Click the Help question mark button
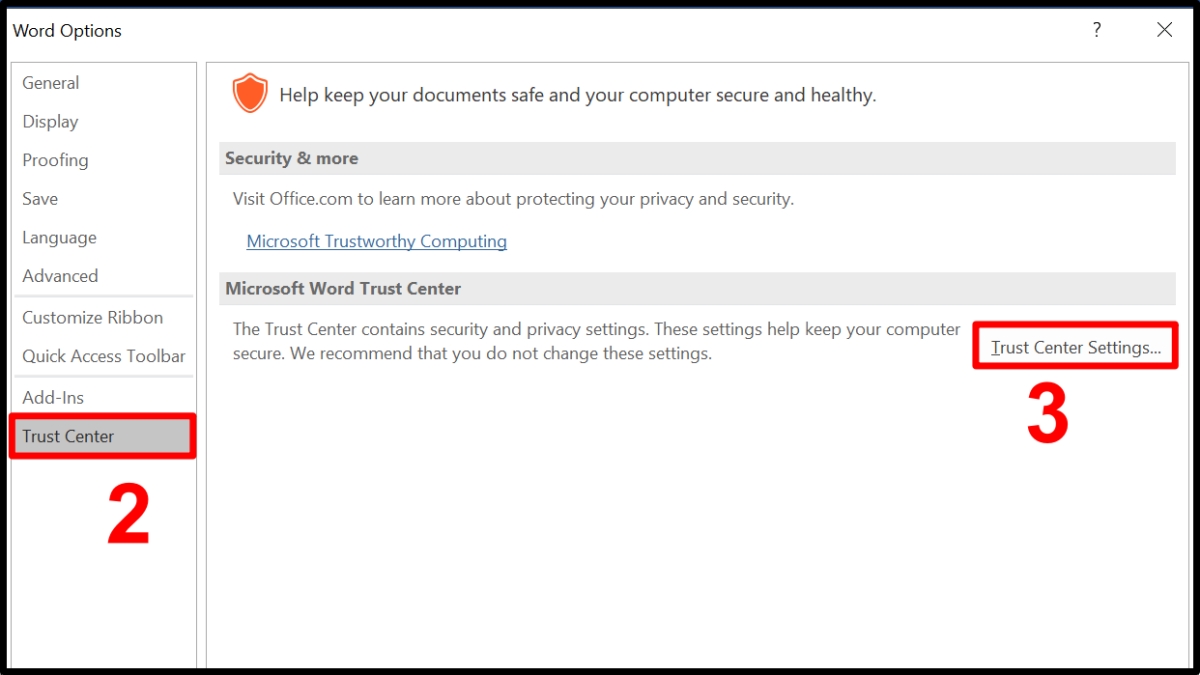Screen dimensions: 1200x675 [1097, 30]
